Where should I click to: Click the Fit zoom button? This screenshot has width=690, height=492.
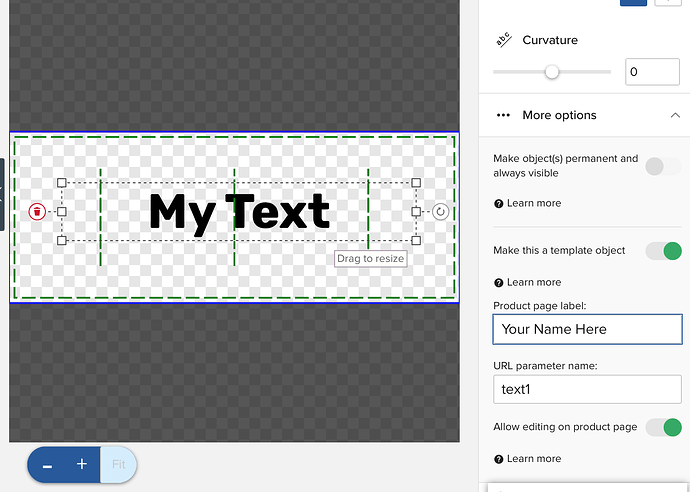118,464
